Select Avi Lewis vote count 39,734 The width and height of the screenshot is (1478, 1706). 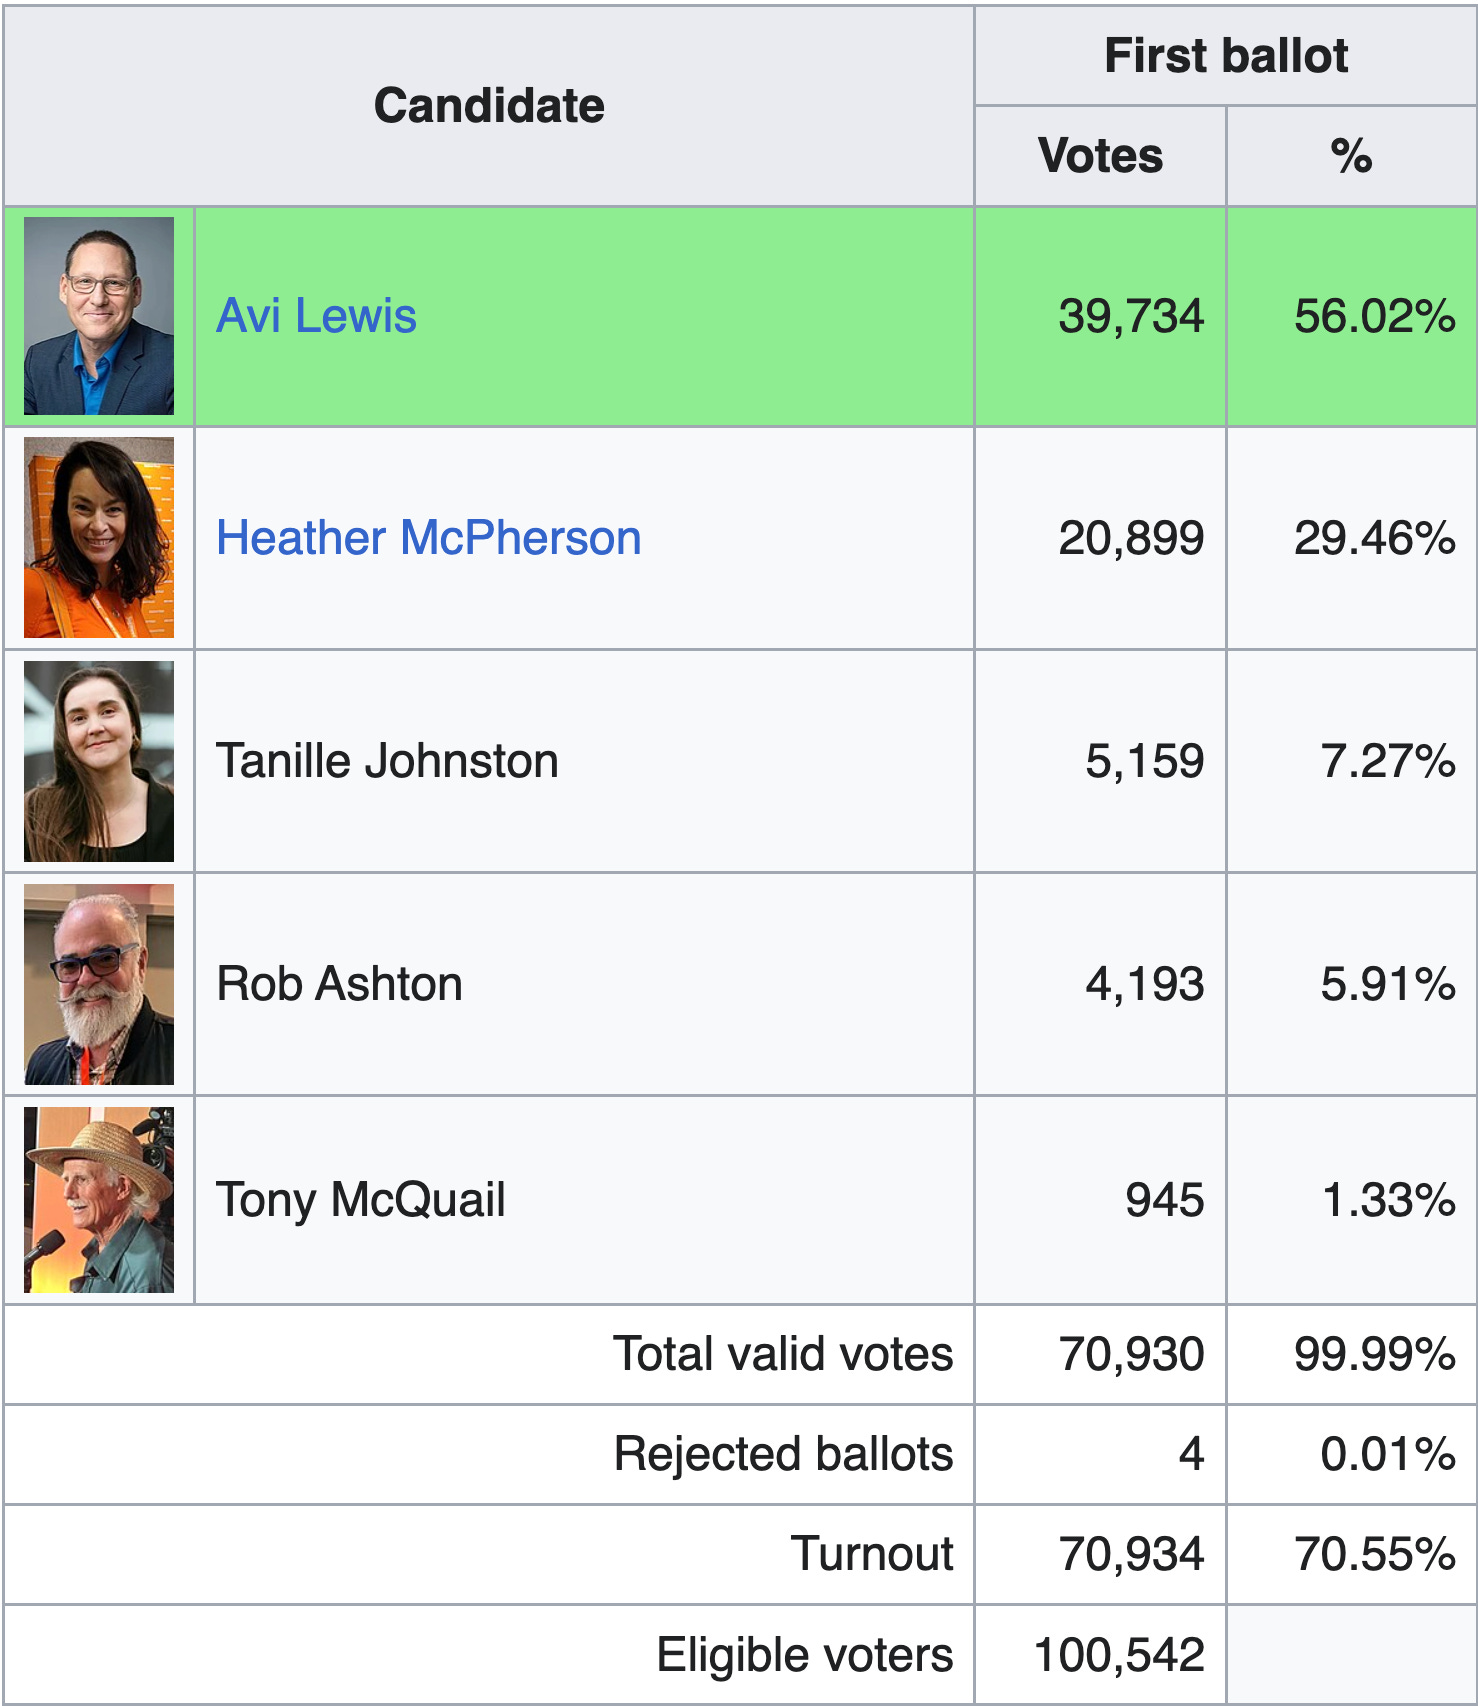(1131, 316)
